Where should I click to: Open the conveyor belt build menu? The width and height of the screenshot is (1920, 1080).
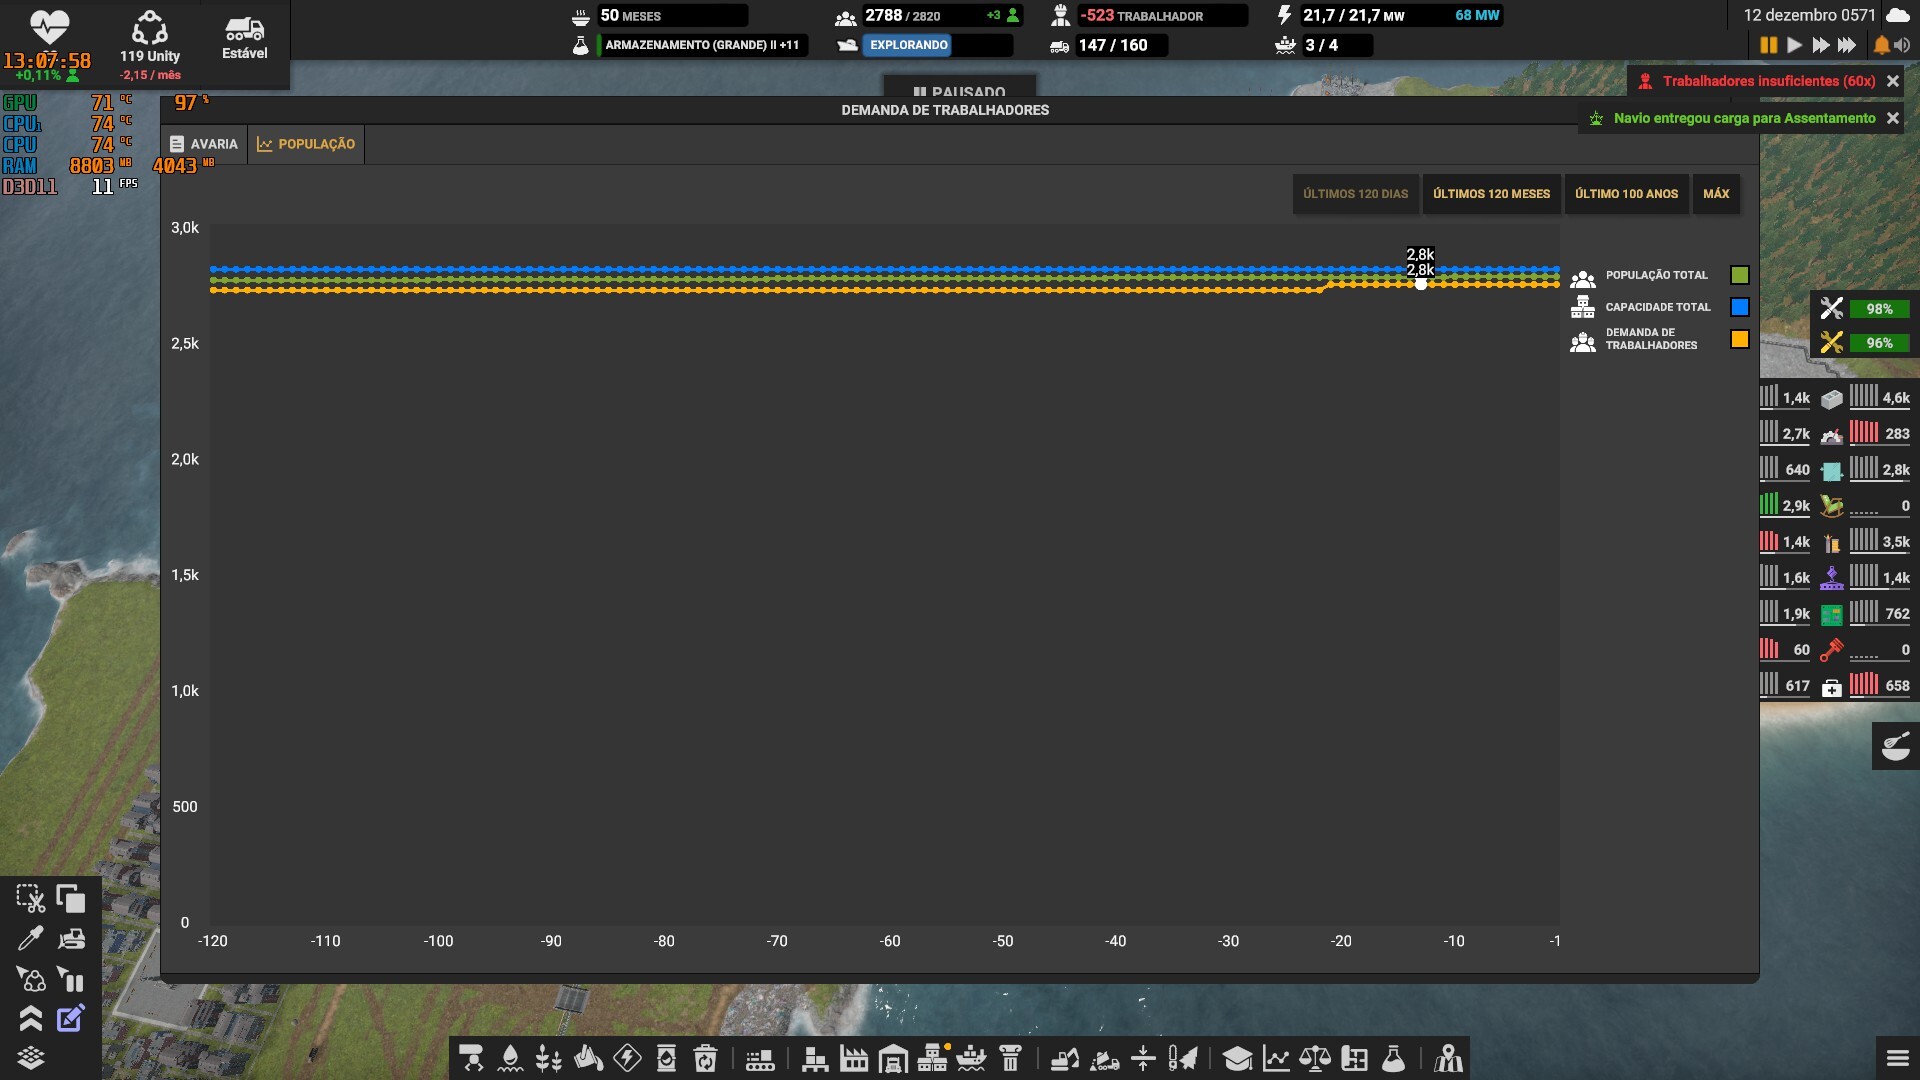pos(760,1058)
